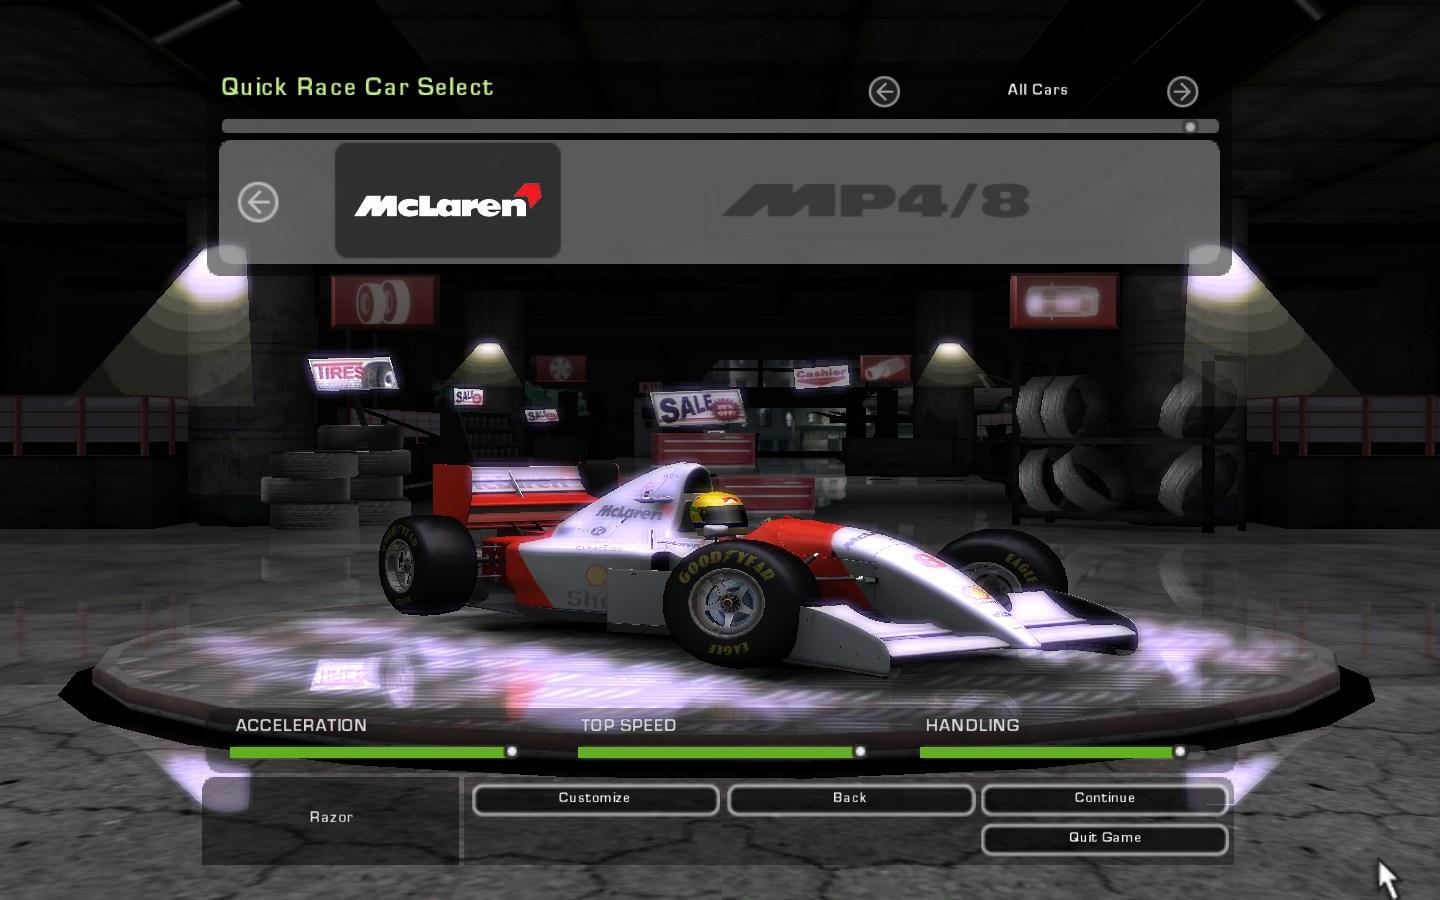1440x900 pixels.
Task: Click the Quick Race Car Select title
Action: pyautogui.click(x=357, y=87)
